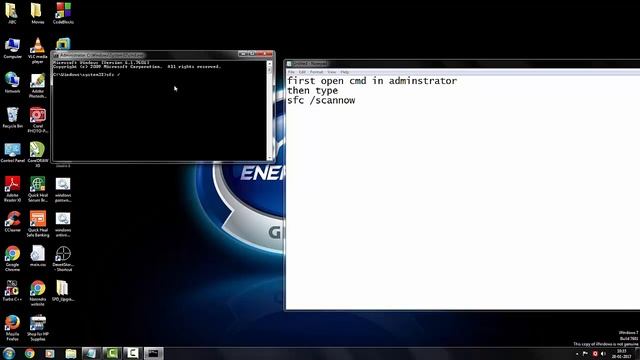Show hidden system tray icons
640x360 pixels.
click(577, 354)
